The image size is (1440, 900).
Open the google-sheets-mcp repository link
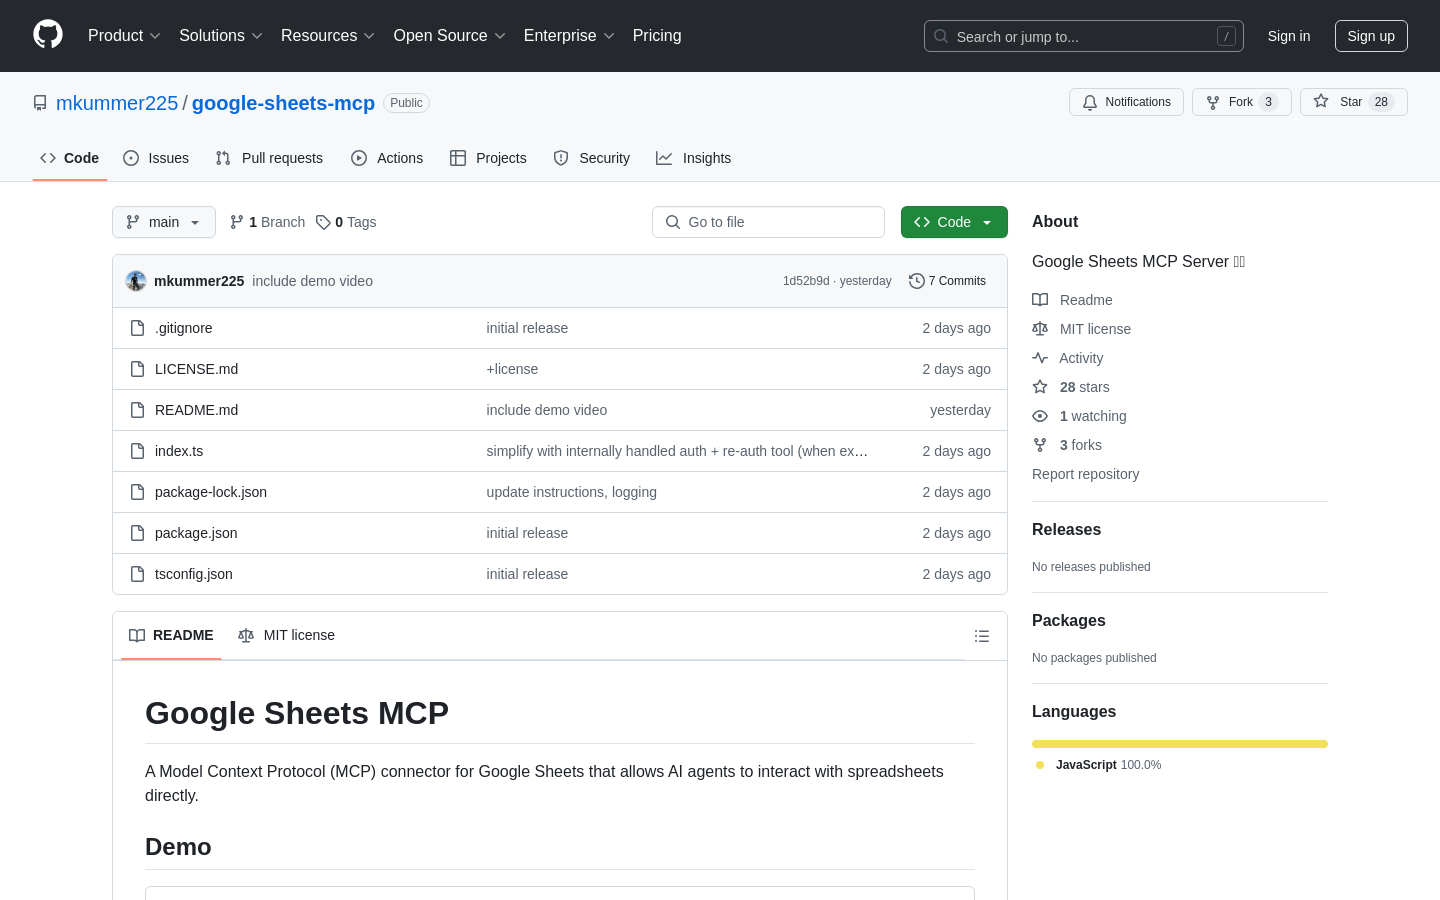coord(283,103)
